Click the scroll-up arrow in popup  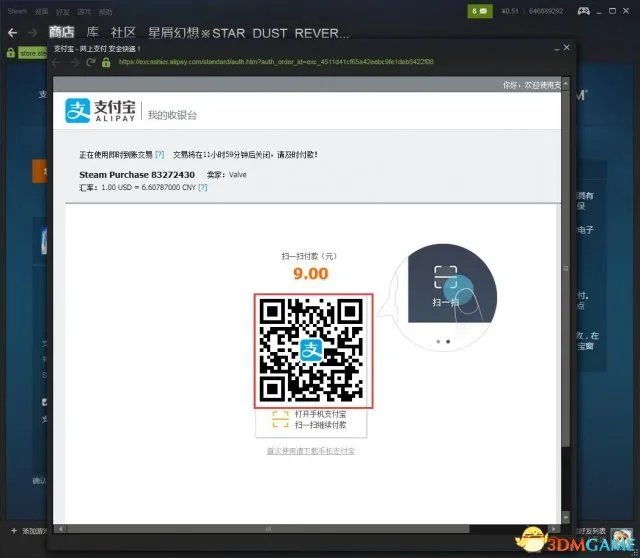(x=565, y=84)
